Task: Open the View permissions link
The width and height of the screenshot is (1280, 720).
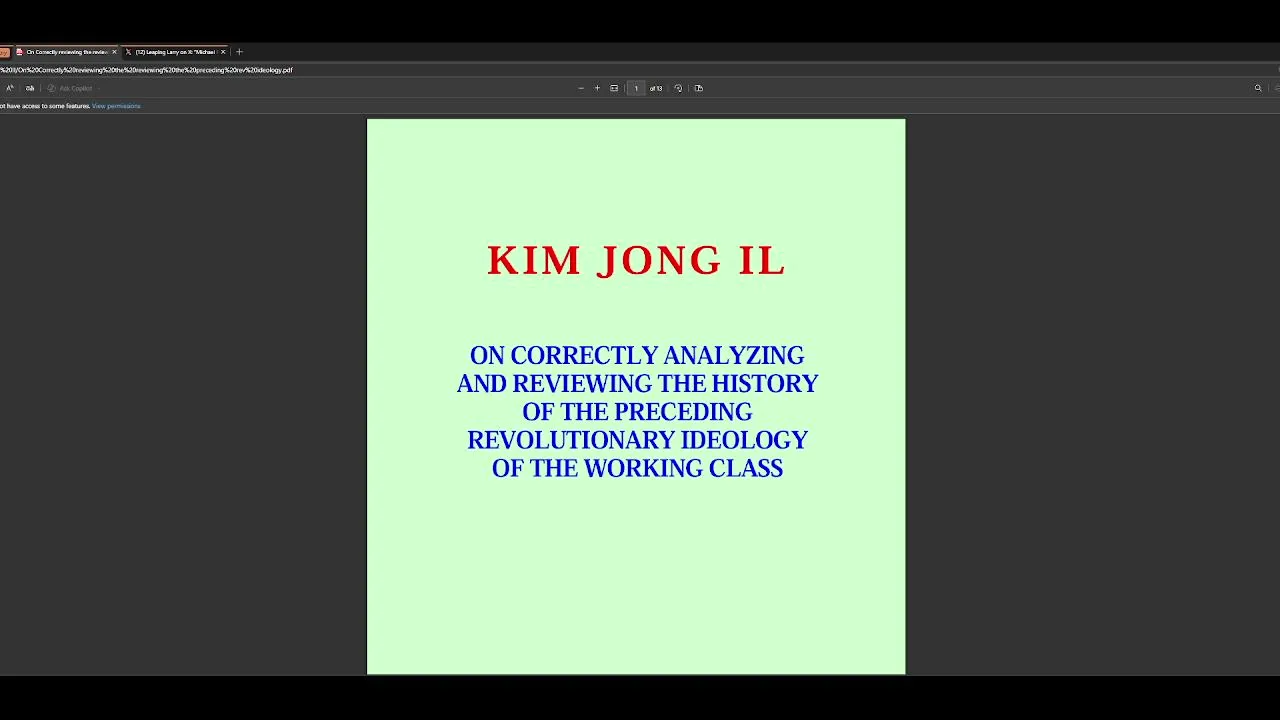Action: point(116,106)
